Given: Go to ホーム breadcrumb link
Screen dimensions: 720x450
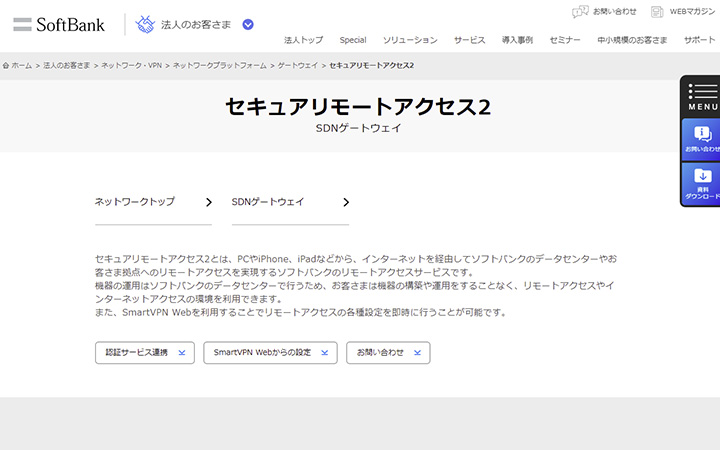Looking at the screenshot, I should click(x=22, y=66).
